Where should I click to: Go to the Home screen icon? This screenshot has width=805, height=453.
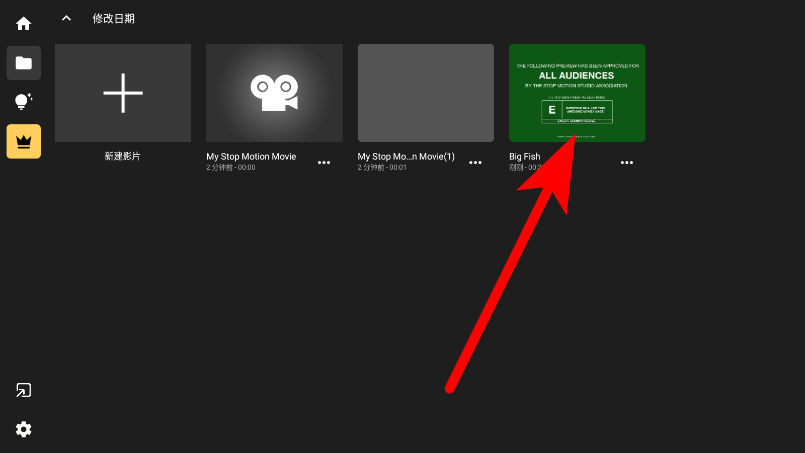click(23, 23)
